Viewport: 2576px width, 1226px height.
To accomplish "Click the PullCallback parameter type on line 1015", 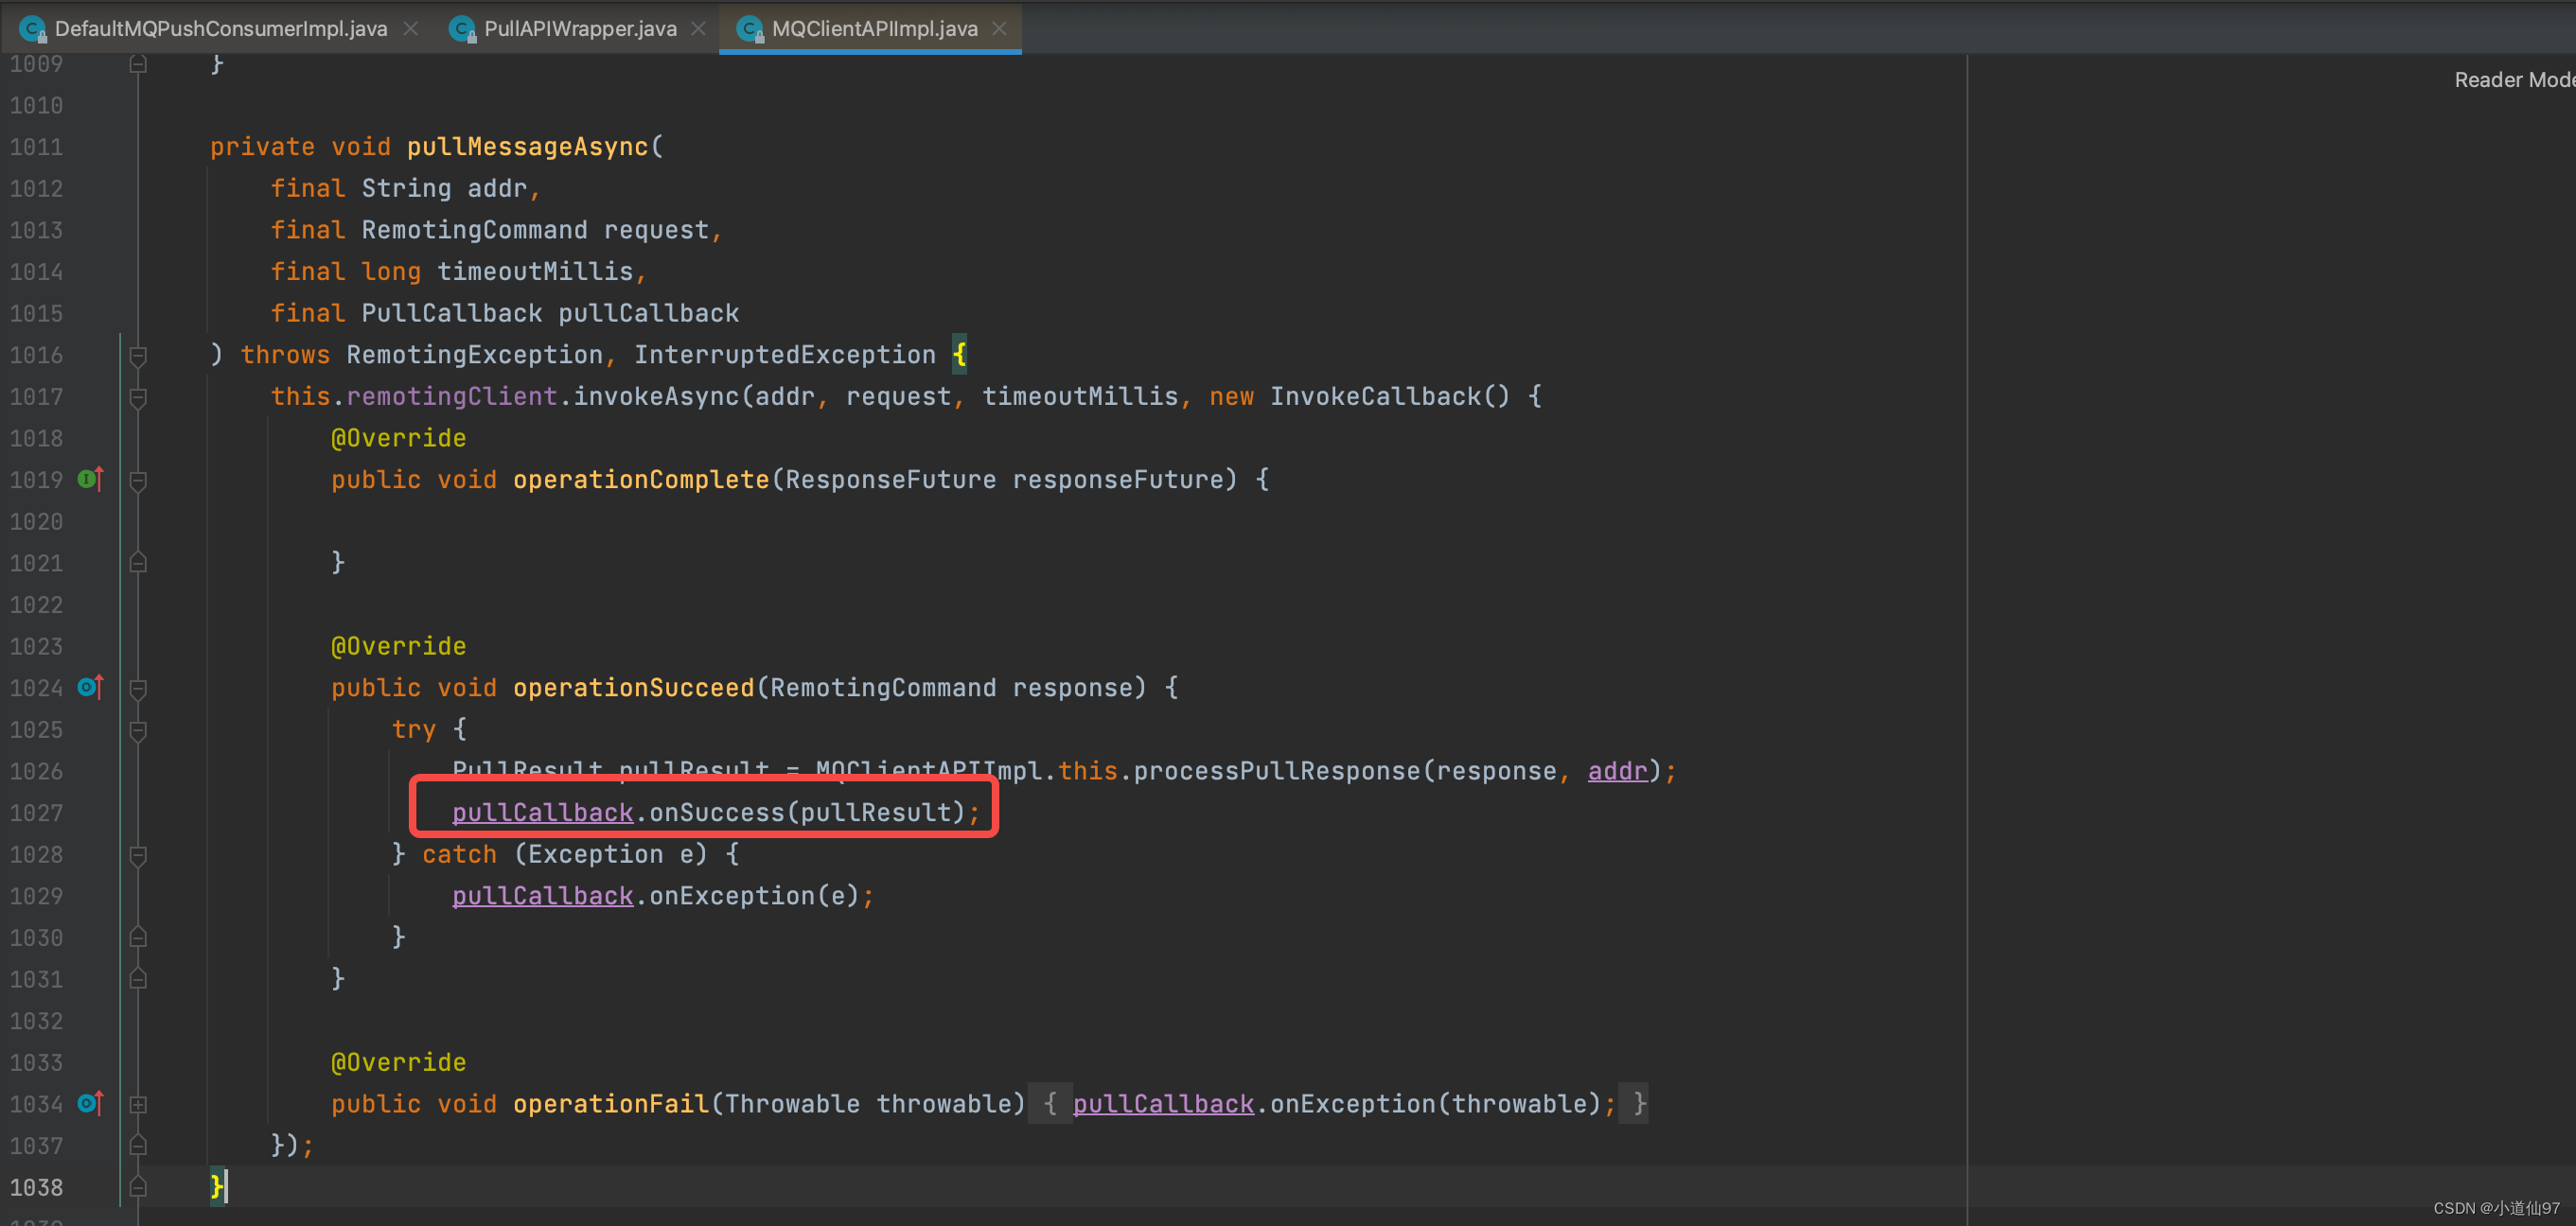I will [x=452, y=313].
